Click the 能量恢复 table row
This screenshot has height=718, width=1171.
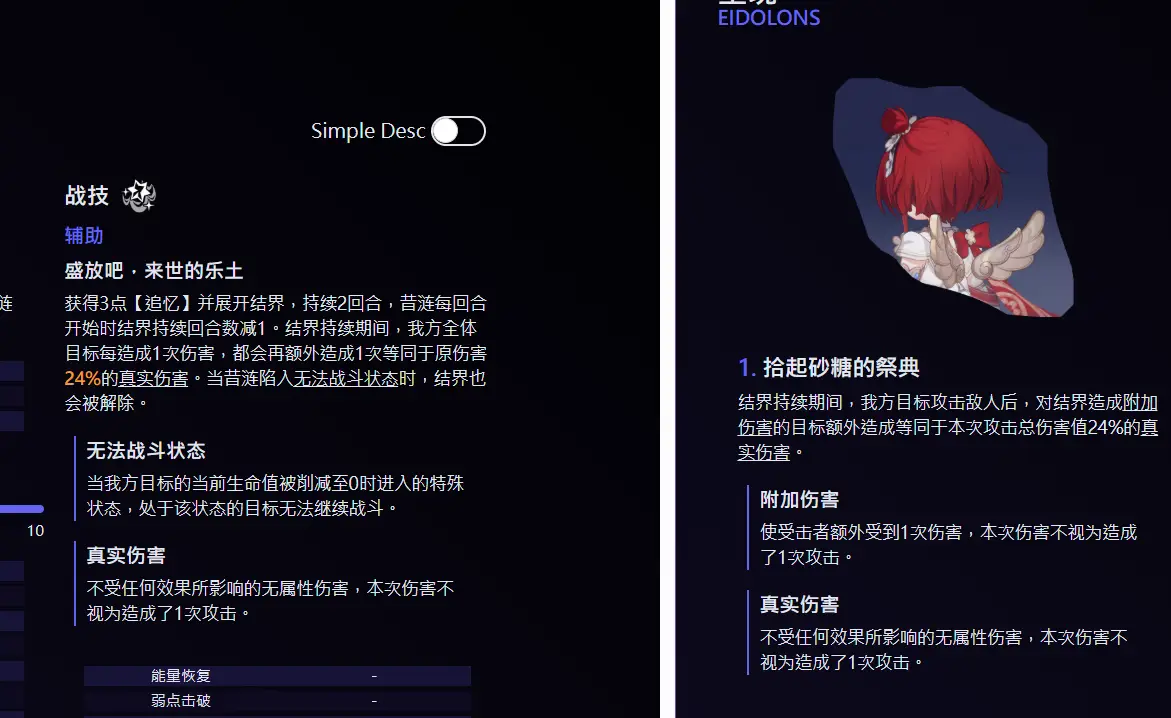(x=277, y=676)
